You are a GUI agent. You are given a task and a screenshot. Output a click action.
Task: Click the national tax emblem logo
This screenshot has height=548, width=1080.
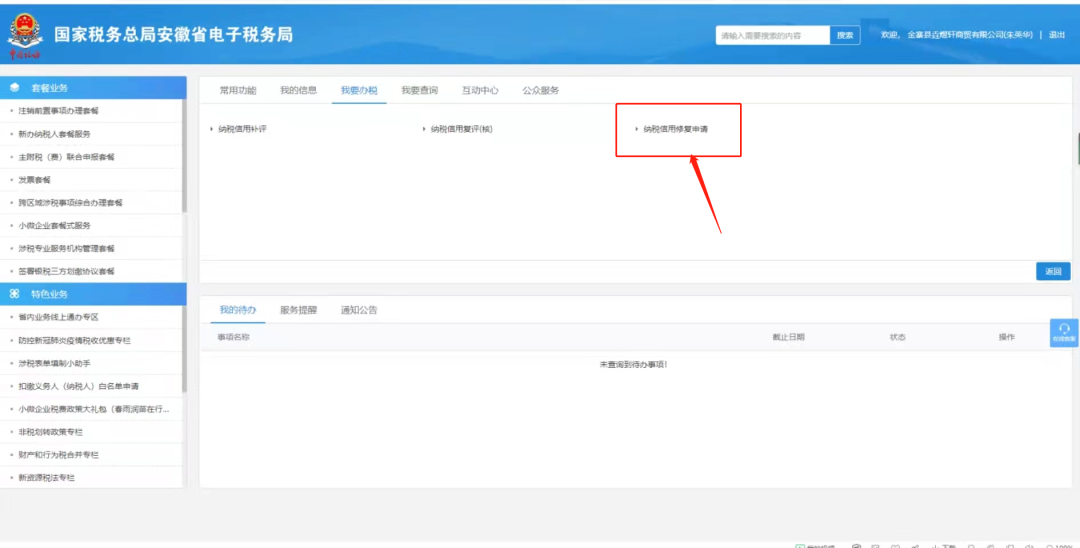pyautogui.click(x=25, y=35)
